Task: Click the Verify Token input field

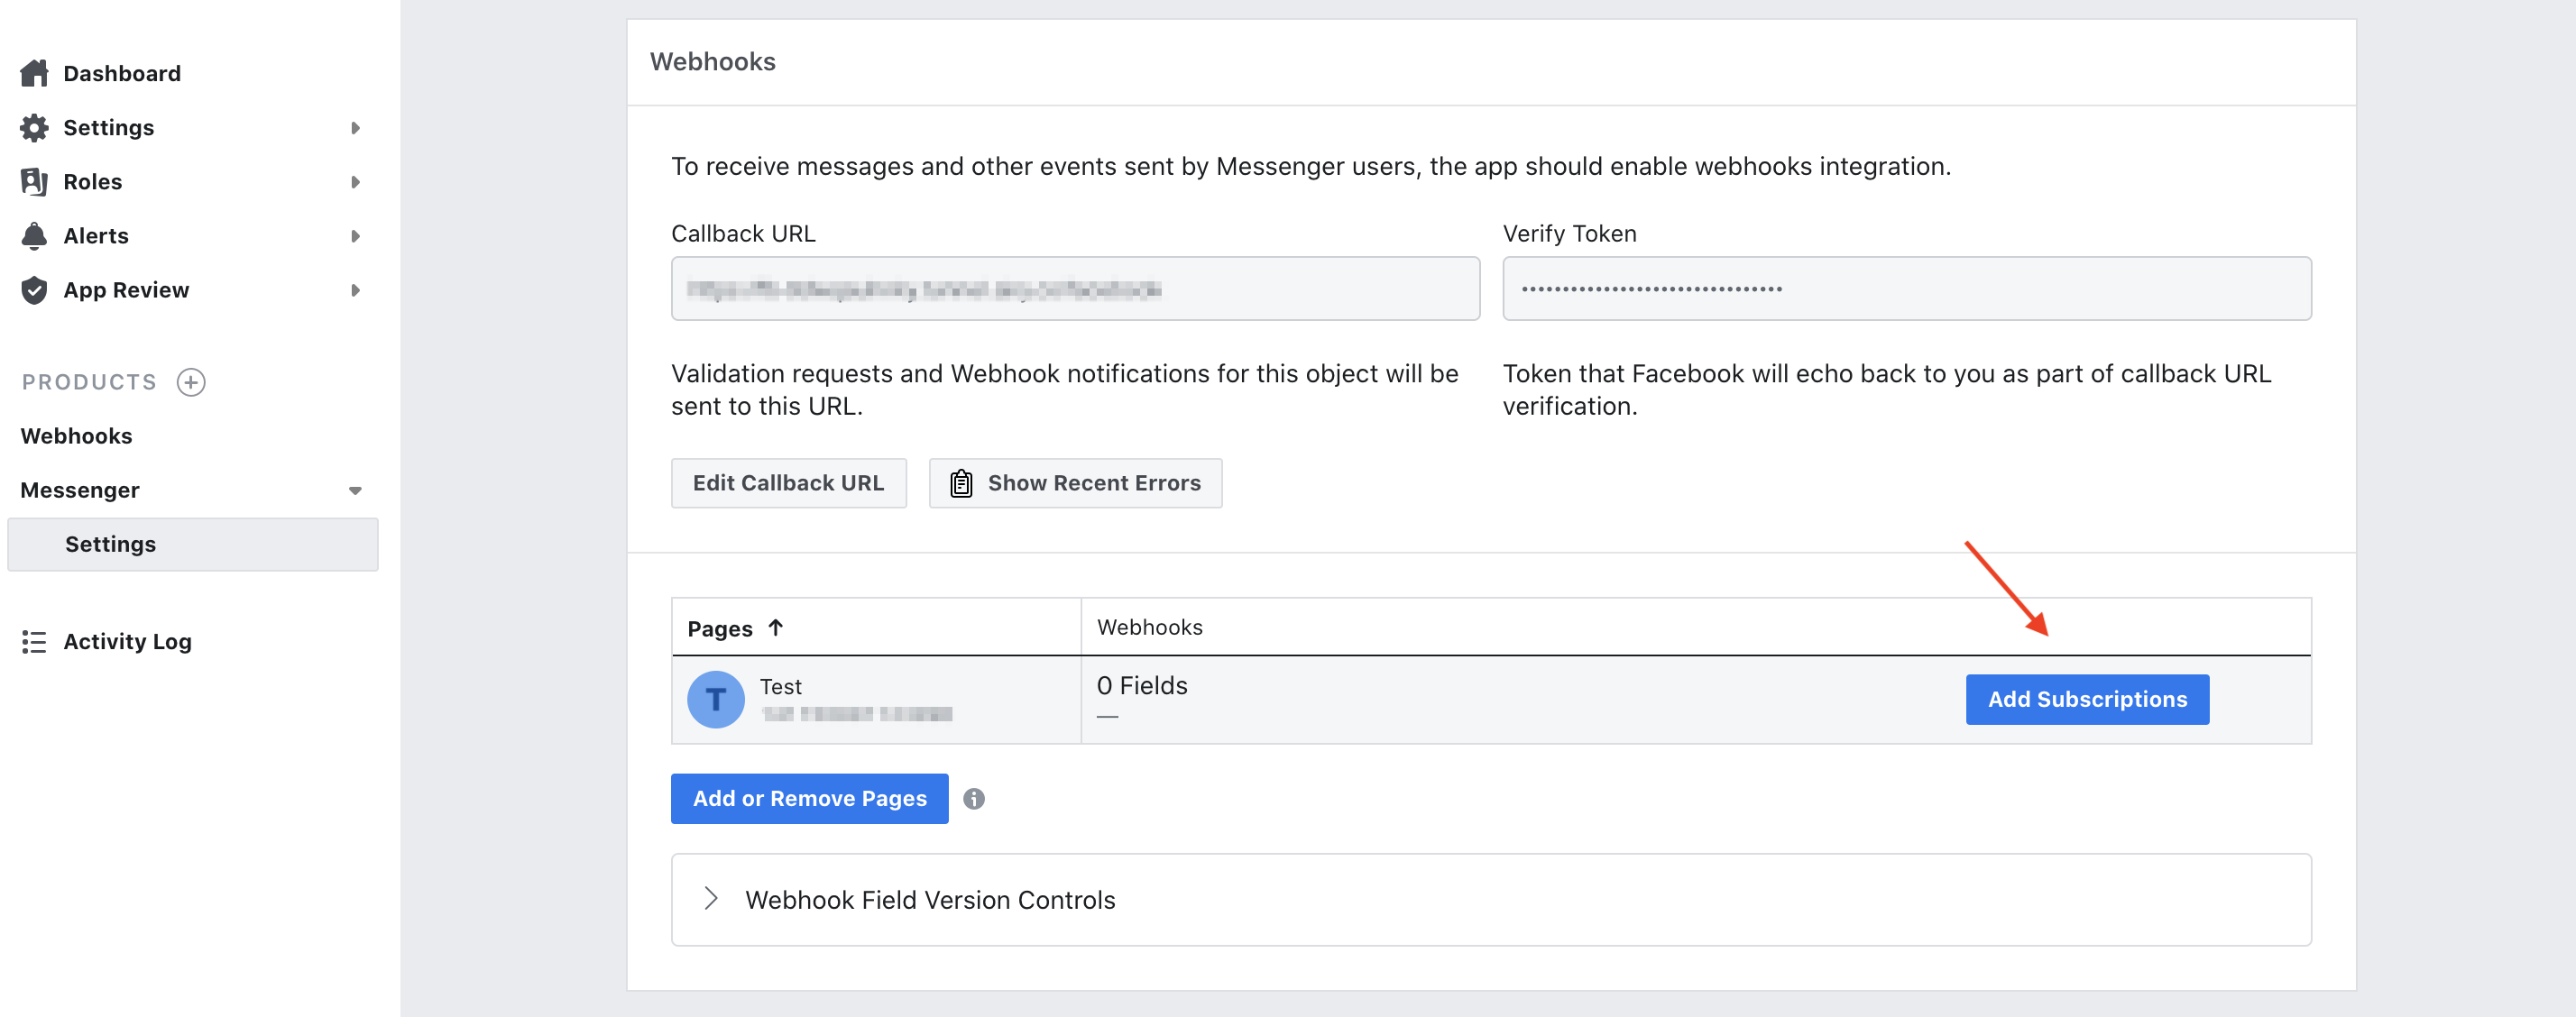Action: click(1905, 289)
